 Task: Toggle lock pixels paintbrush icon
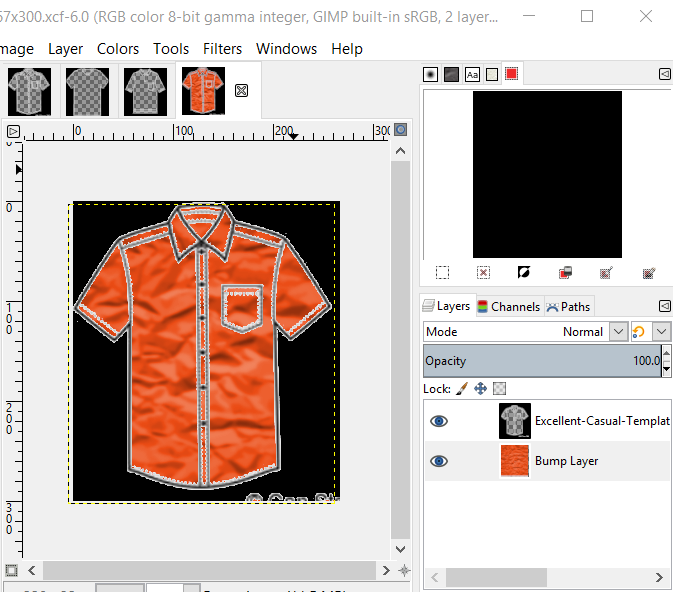[461, 388]
